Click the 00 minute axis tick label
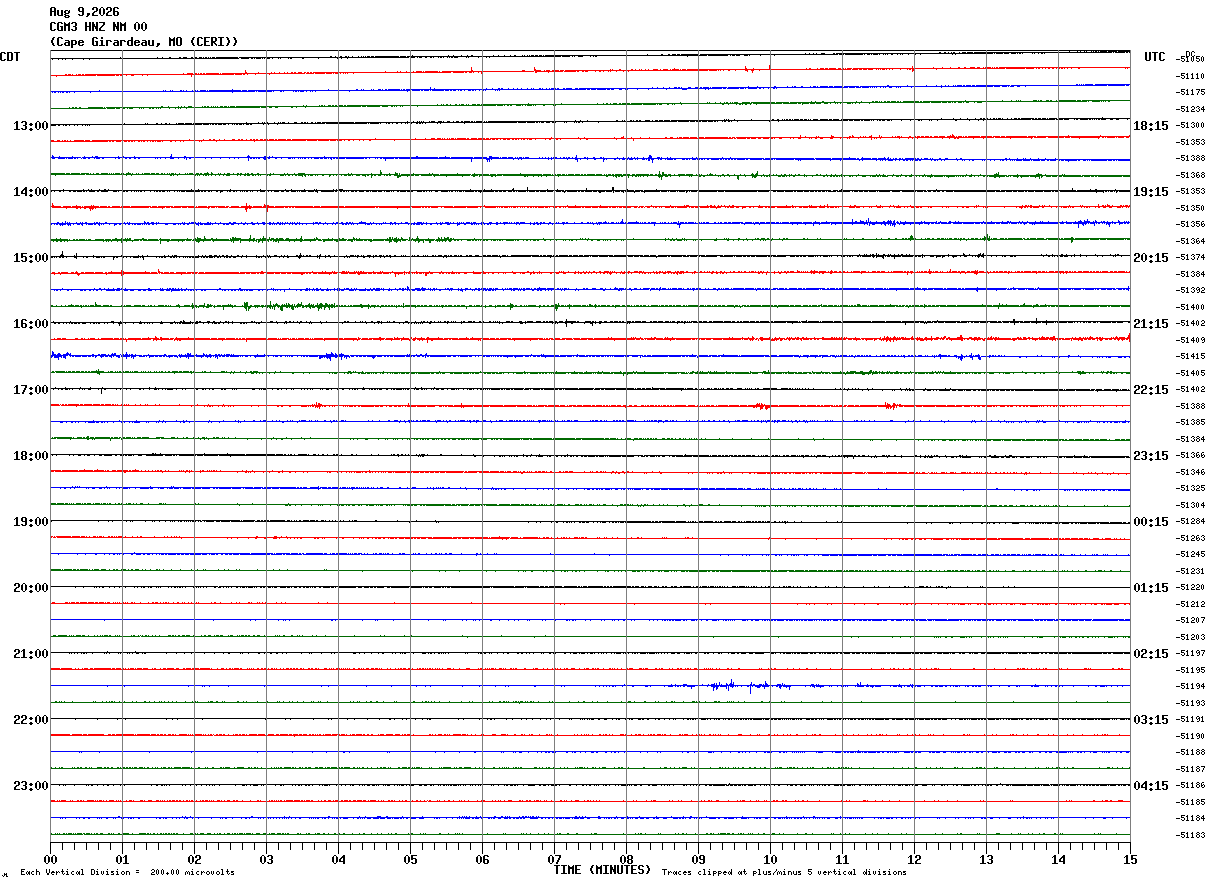Viewport: 1210px width, 886px height. click(51, 859)
